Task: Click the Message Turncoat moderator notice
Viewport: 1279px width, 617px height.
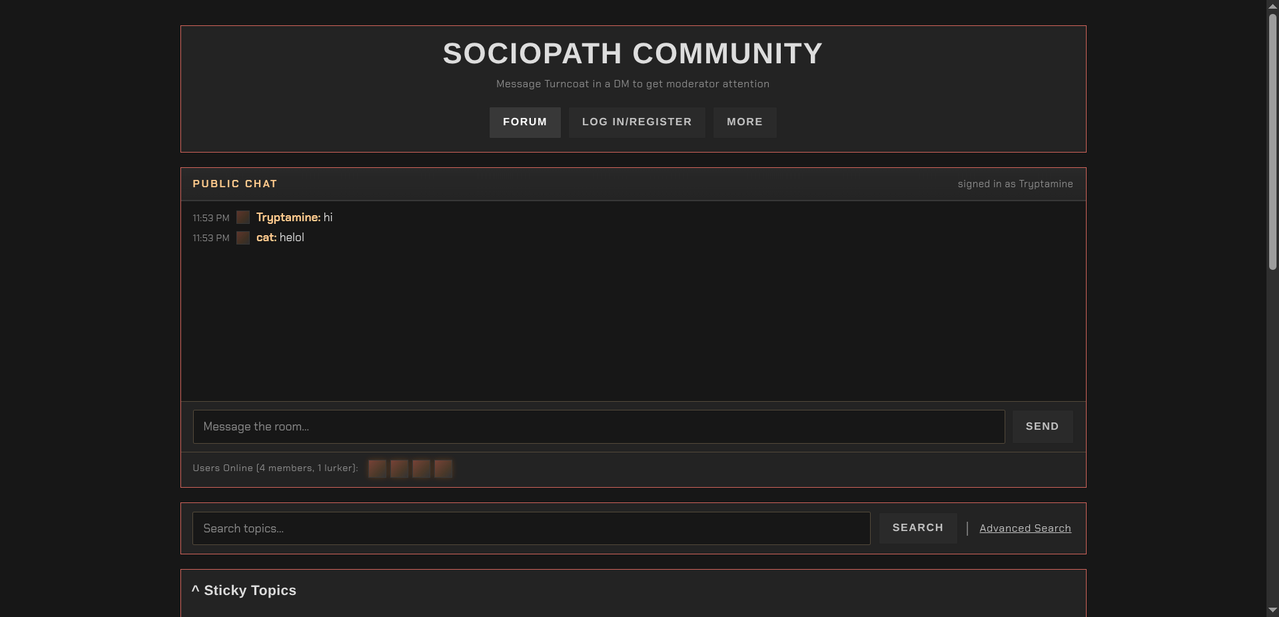Action: pyautogui.click(x=633, y=84)
